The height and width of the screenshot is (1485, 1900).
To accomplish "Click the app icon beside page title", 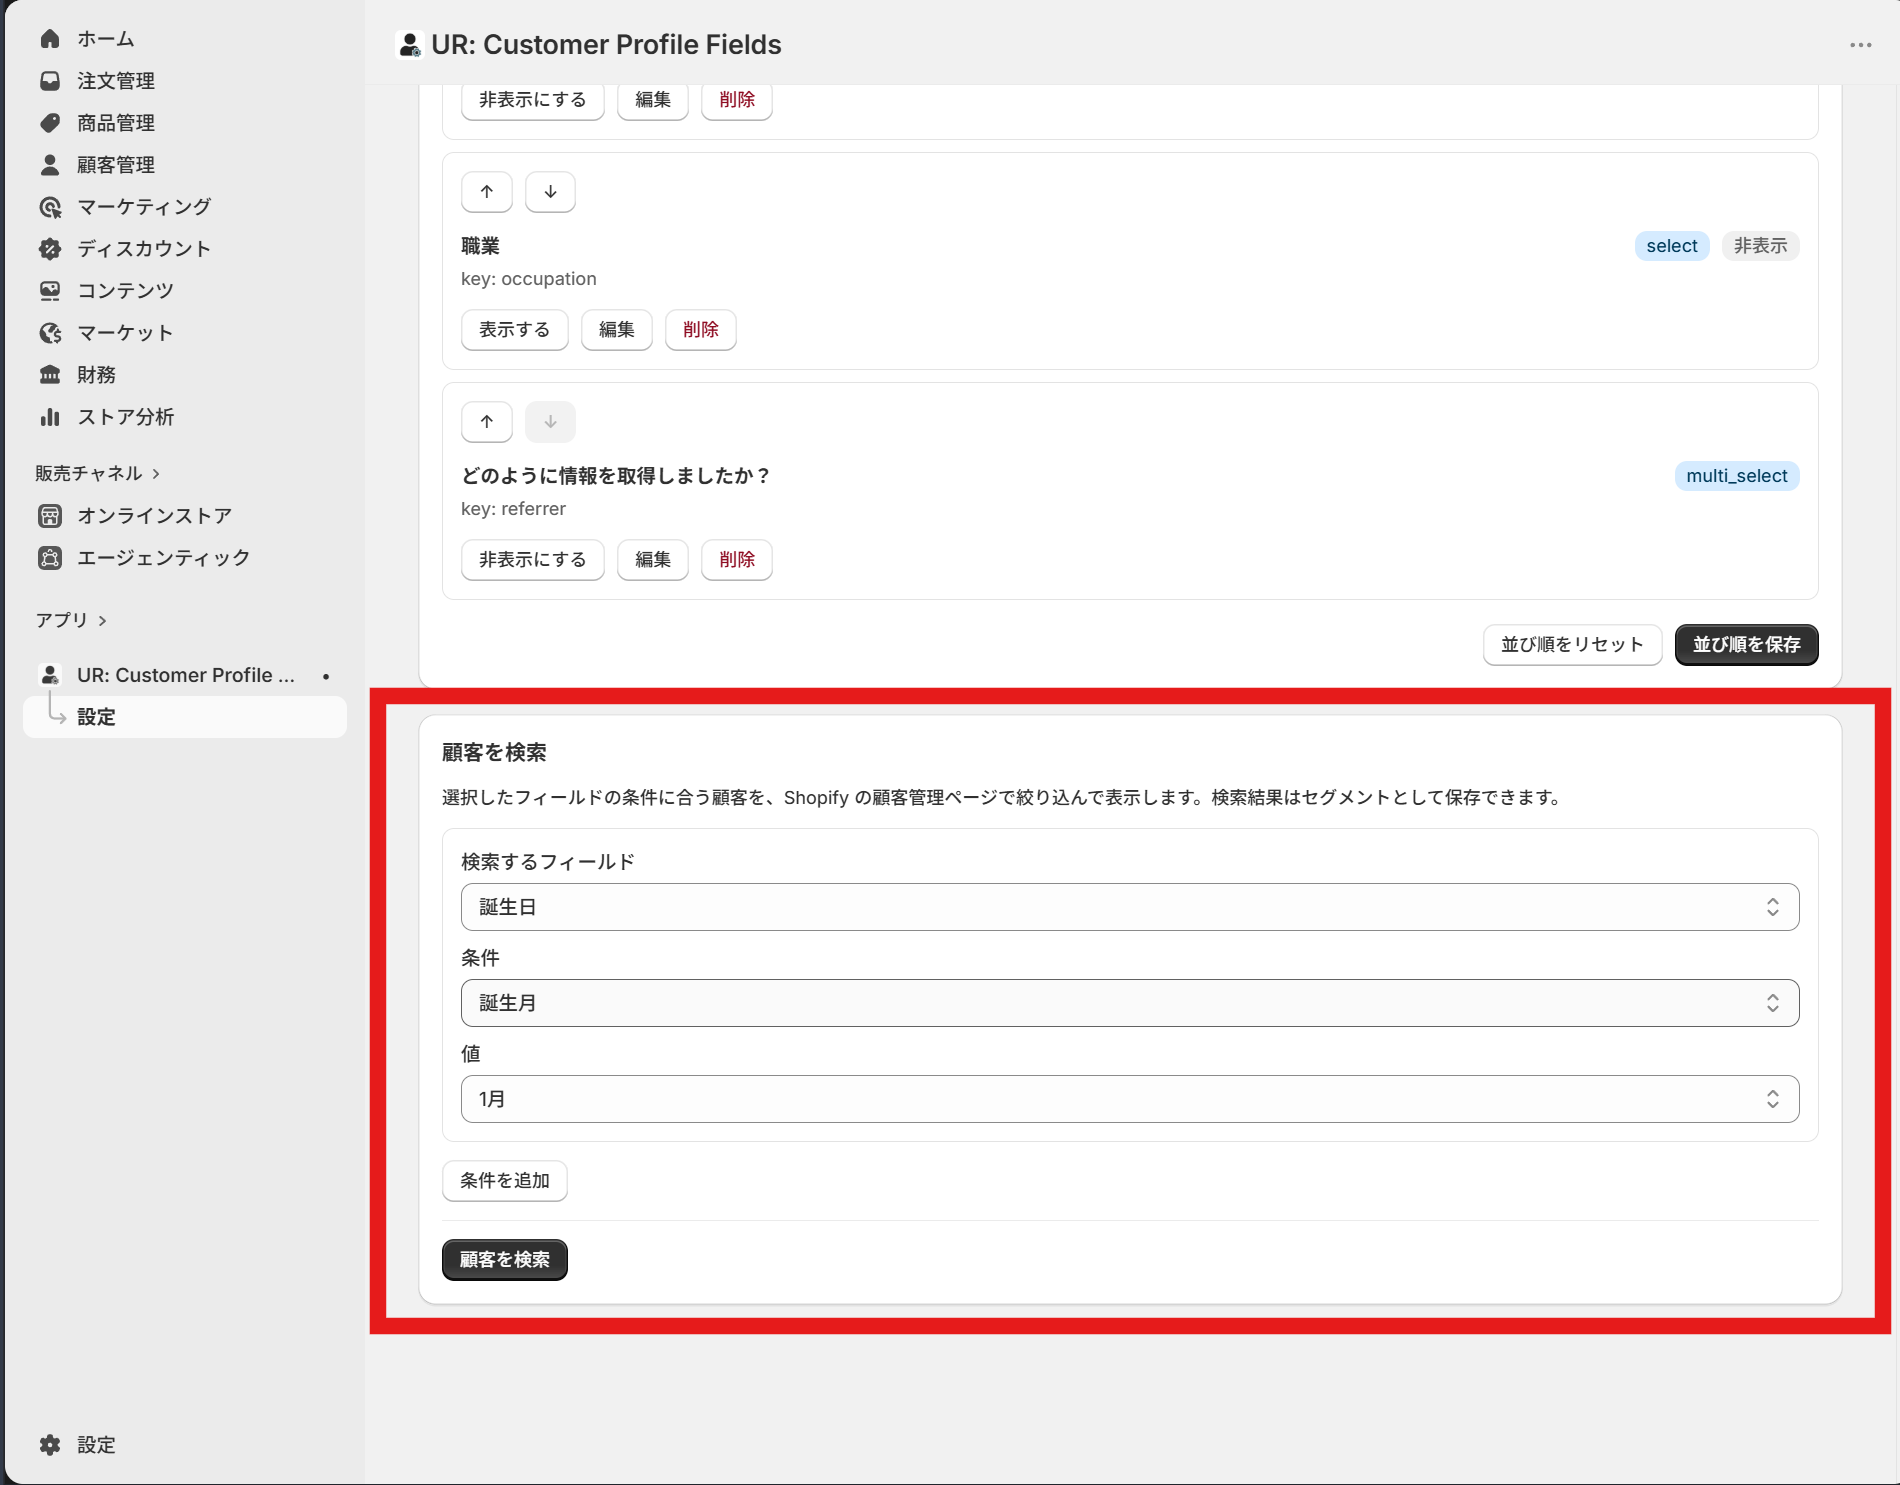I will click(x=409, y=45).
